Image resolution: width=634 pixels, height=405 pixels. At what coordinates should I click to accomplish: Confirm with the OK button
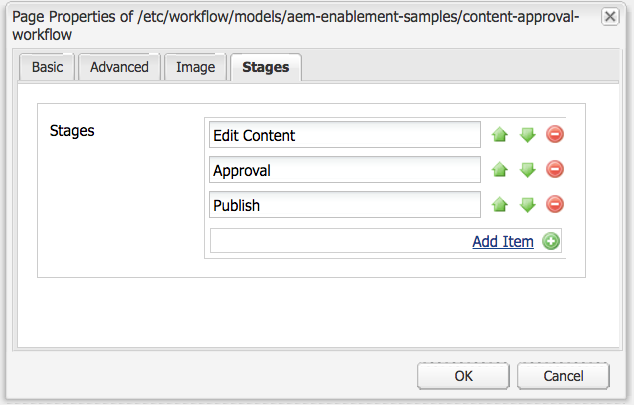tap(463, 376)
